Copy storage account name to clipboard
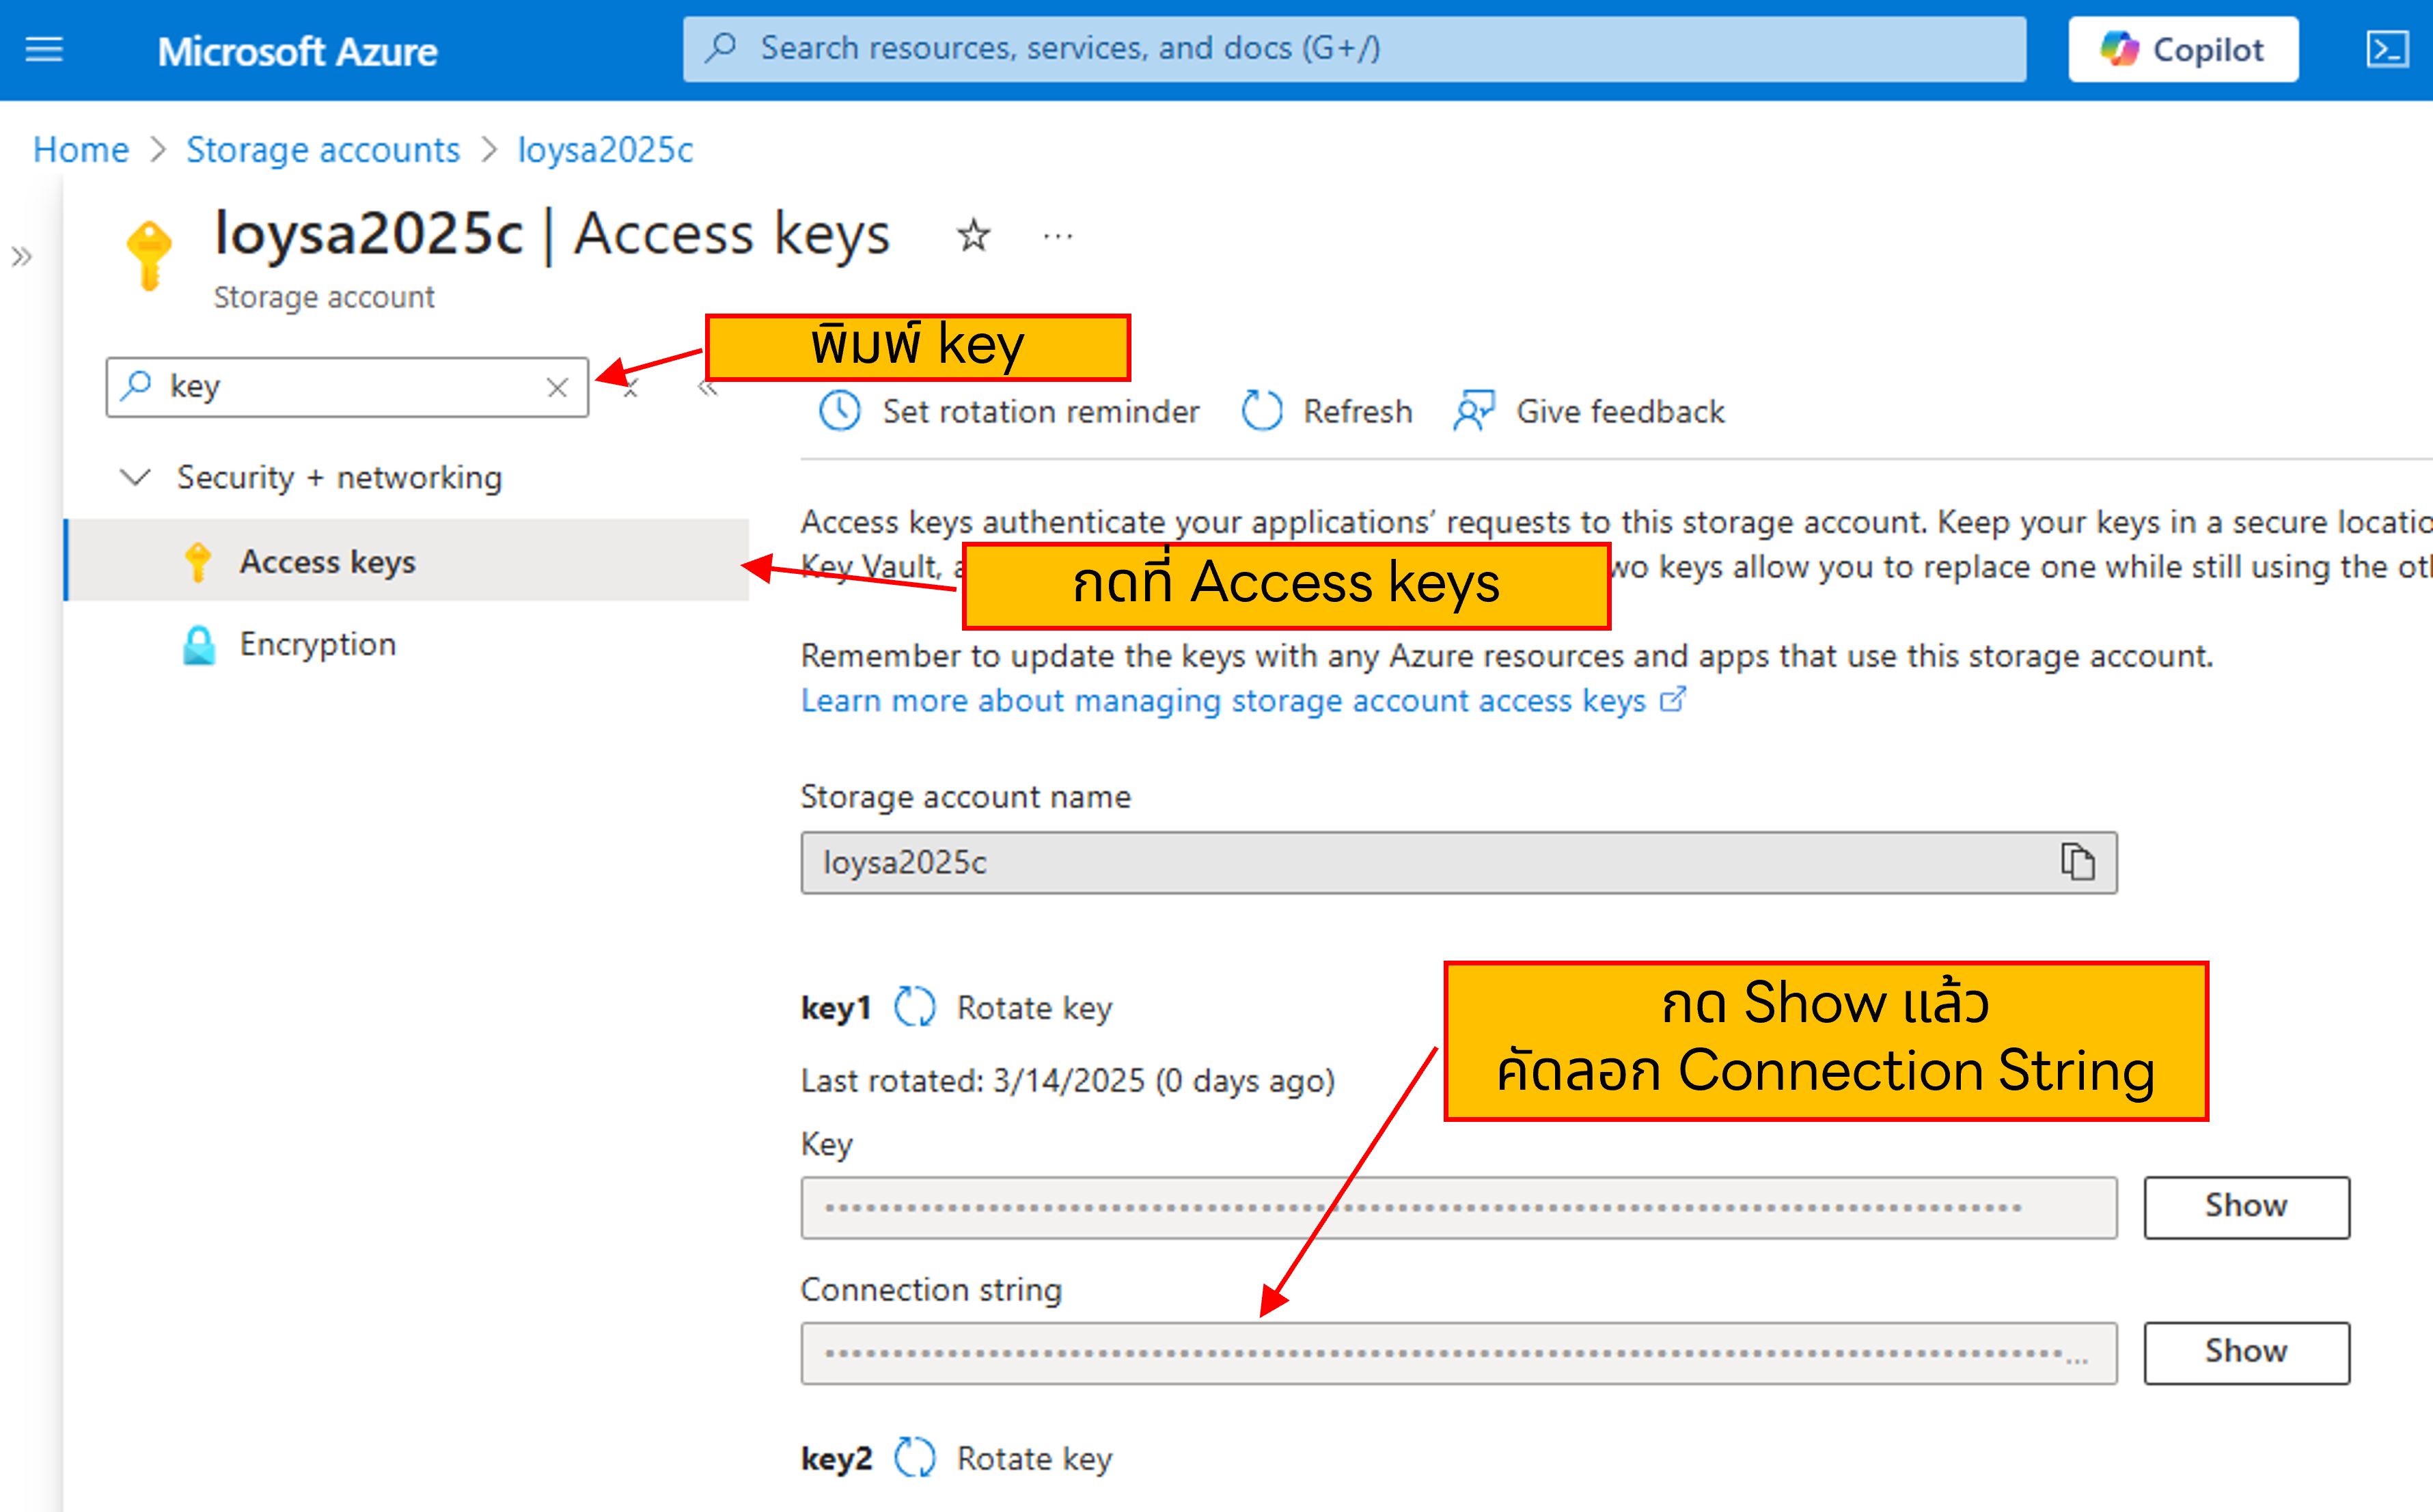The image size is (2433, 1512). click(2077, 862)
